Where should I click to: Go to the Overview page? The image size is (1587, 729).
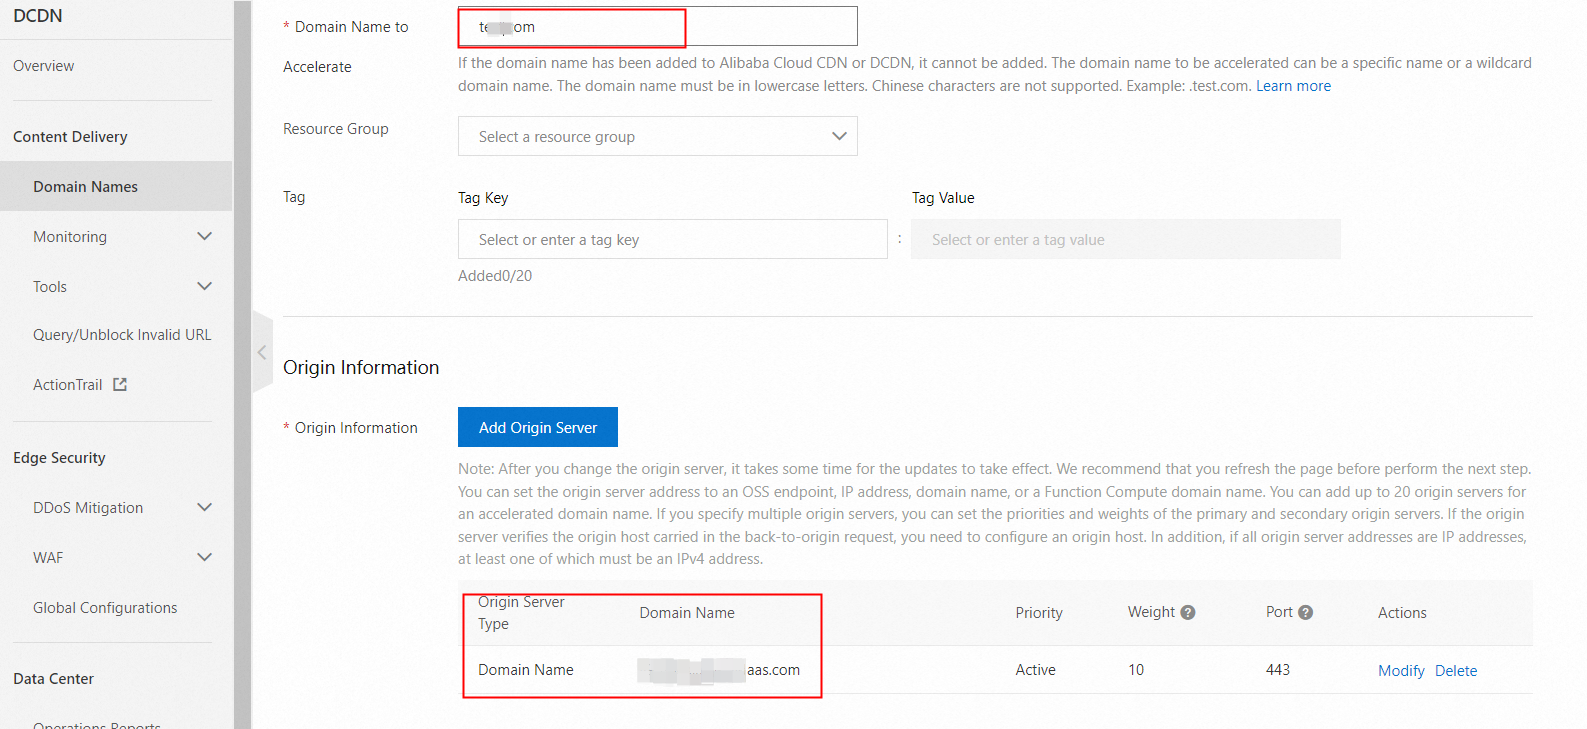(x=44, y=66)
